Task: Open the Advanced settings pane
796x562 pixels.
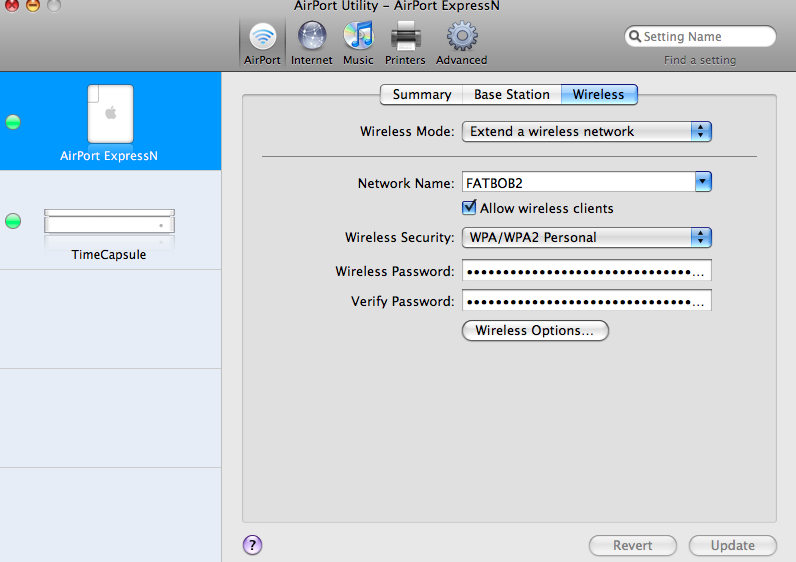Action: [461, 44]
